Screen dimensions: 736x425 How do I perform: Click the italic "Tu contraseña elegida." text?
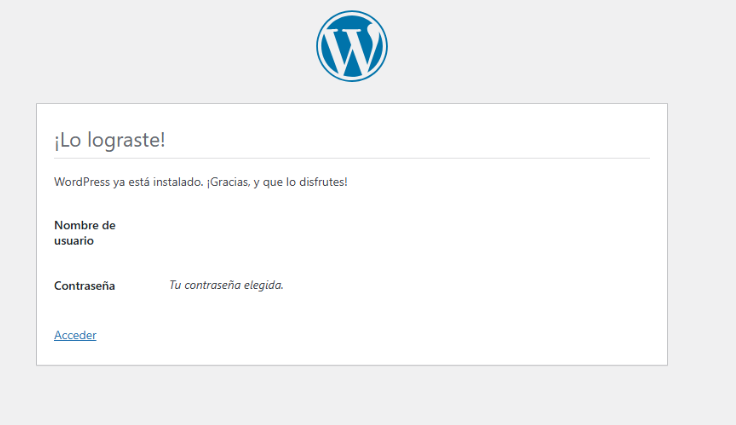click(226, 285)
